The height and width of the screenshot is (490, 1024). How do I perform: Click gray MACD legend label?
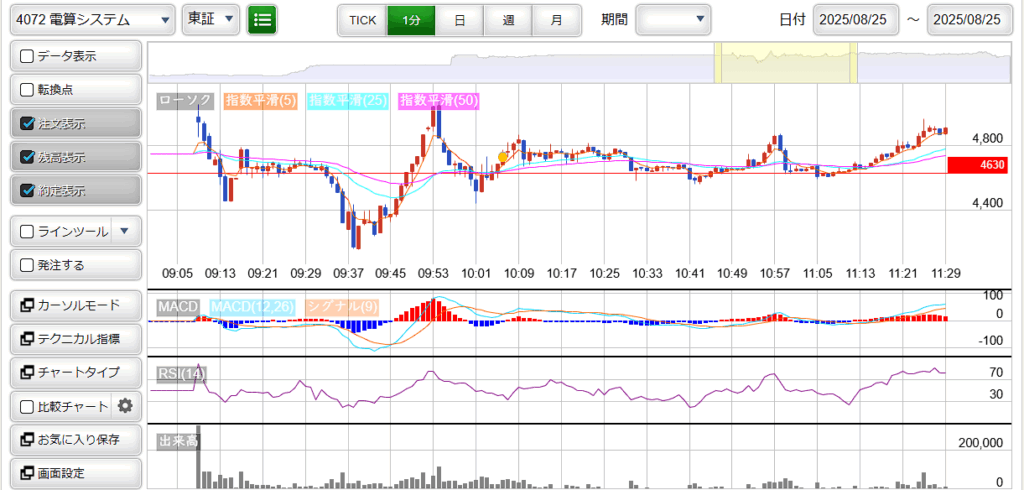[x=177, y=307]
